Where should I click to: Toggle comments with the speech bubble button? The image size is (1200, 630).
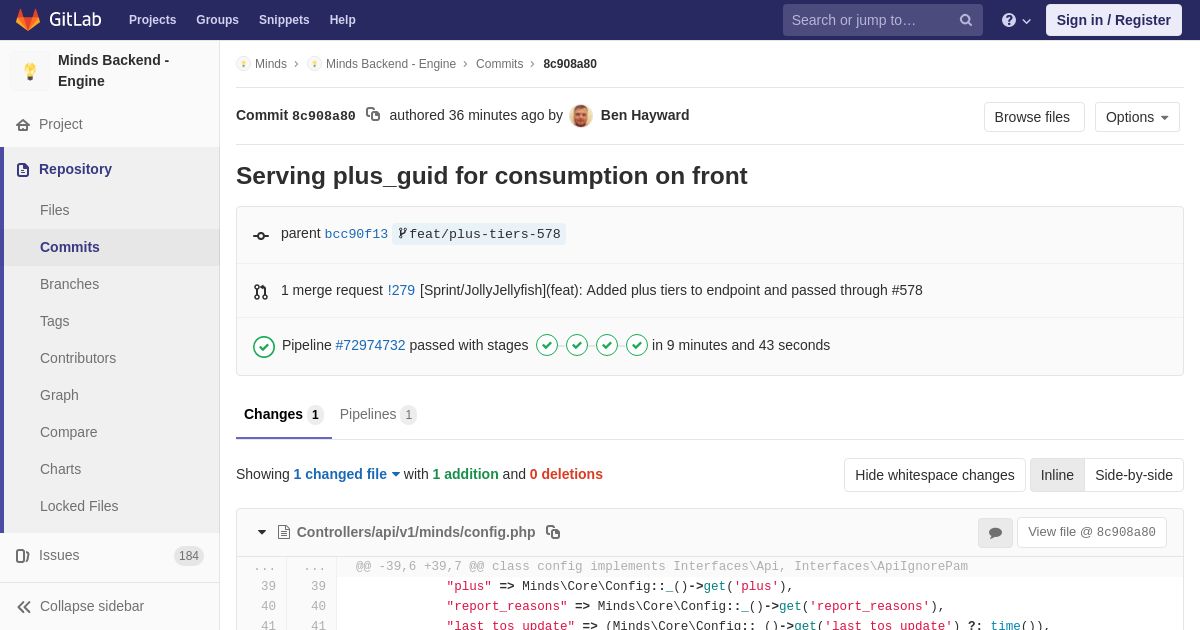995,533
